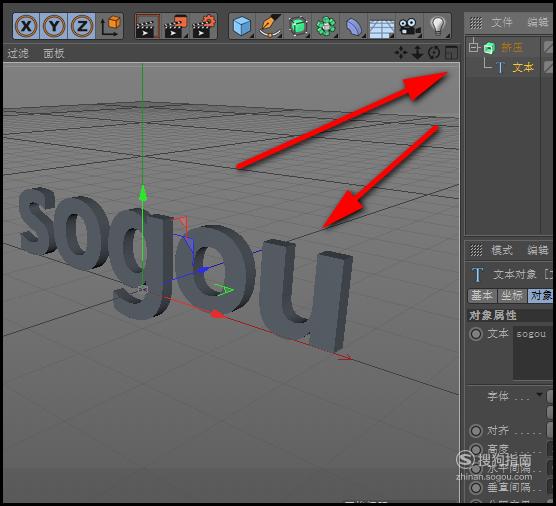Click the blue Z axis gizmo arrow
Image resolution: width=556 pixels, height=506 pixels.
click(202, 270)
